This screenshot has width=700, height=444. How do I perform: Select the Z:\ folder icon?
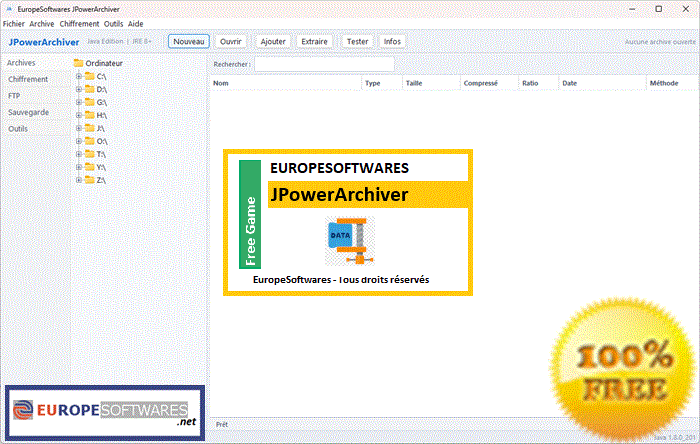pos(90,180)
